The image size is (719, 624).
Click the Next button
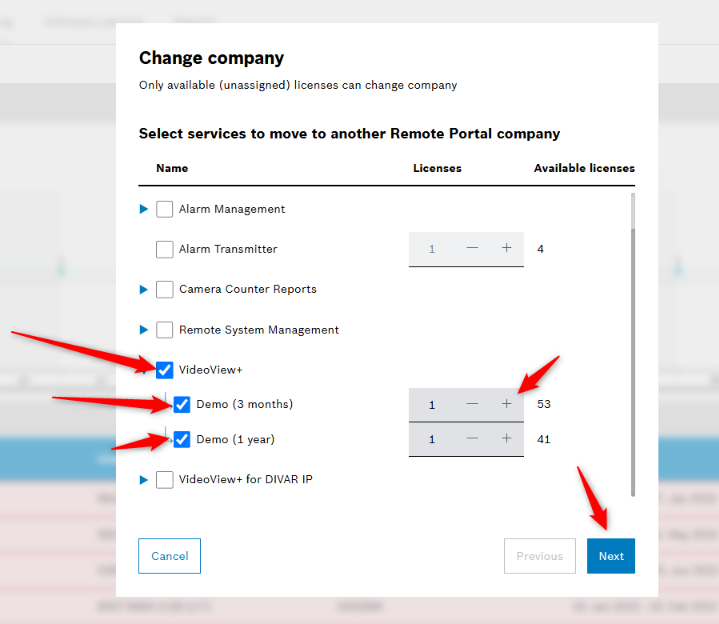pos(610,556)
